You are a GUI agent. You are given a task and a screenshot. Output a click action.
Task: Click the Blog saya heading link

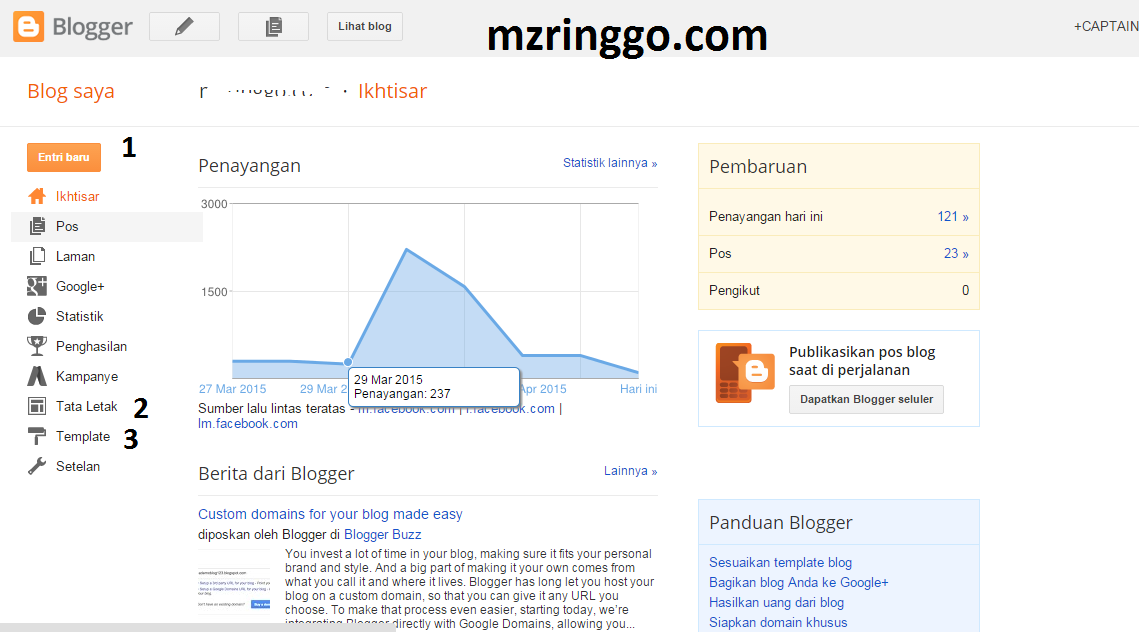pyautogui.click(x=70, y=92)
